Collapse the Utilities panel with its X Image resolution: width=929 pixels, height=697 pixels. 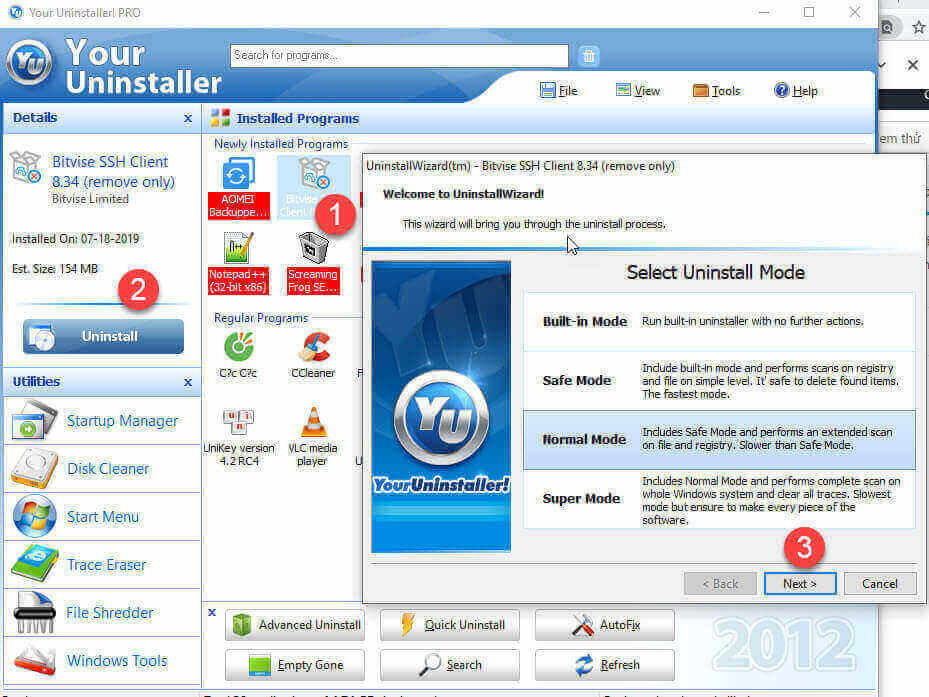(x=188, y=382)
